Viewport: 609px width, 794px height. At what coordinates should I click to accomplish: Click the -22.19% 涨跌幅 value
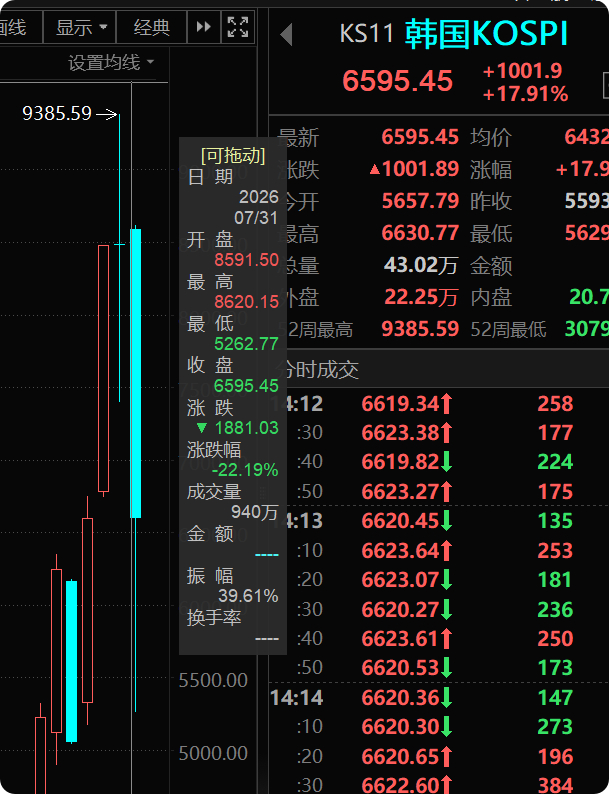(245, 470)
